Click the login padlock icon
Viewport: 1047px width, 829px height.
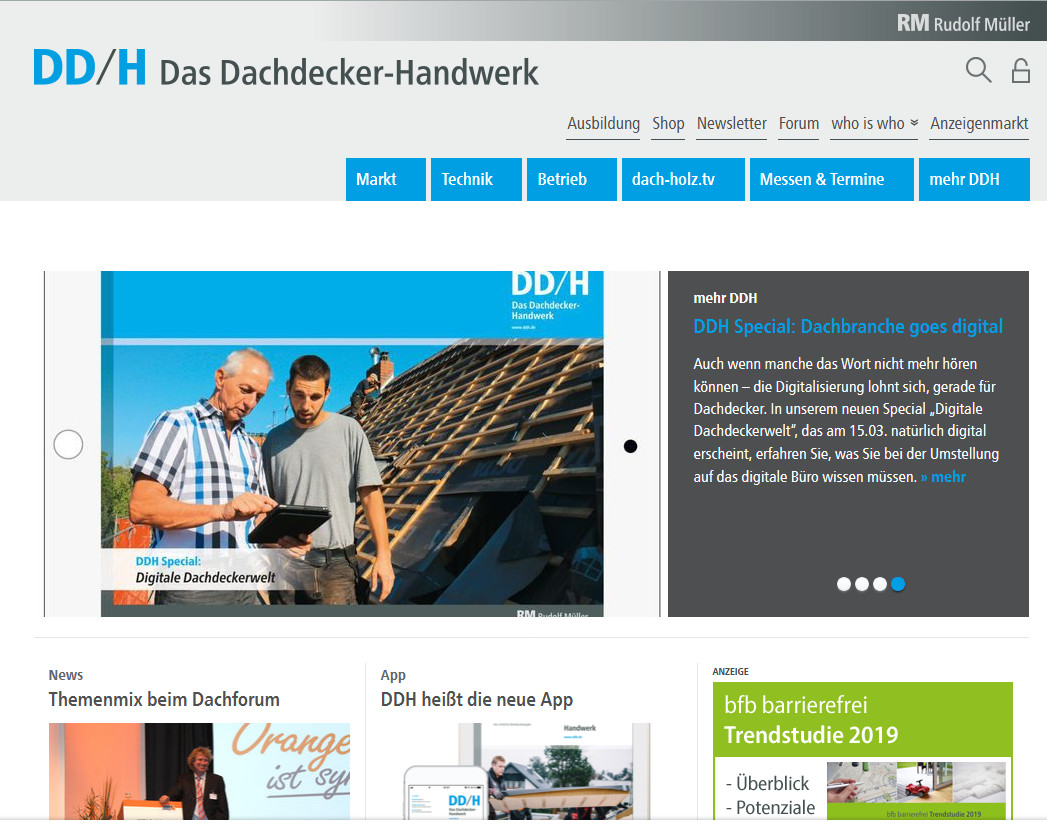(x=1020, y=70)
